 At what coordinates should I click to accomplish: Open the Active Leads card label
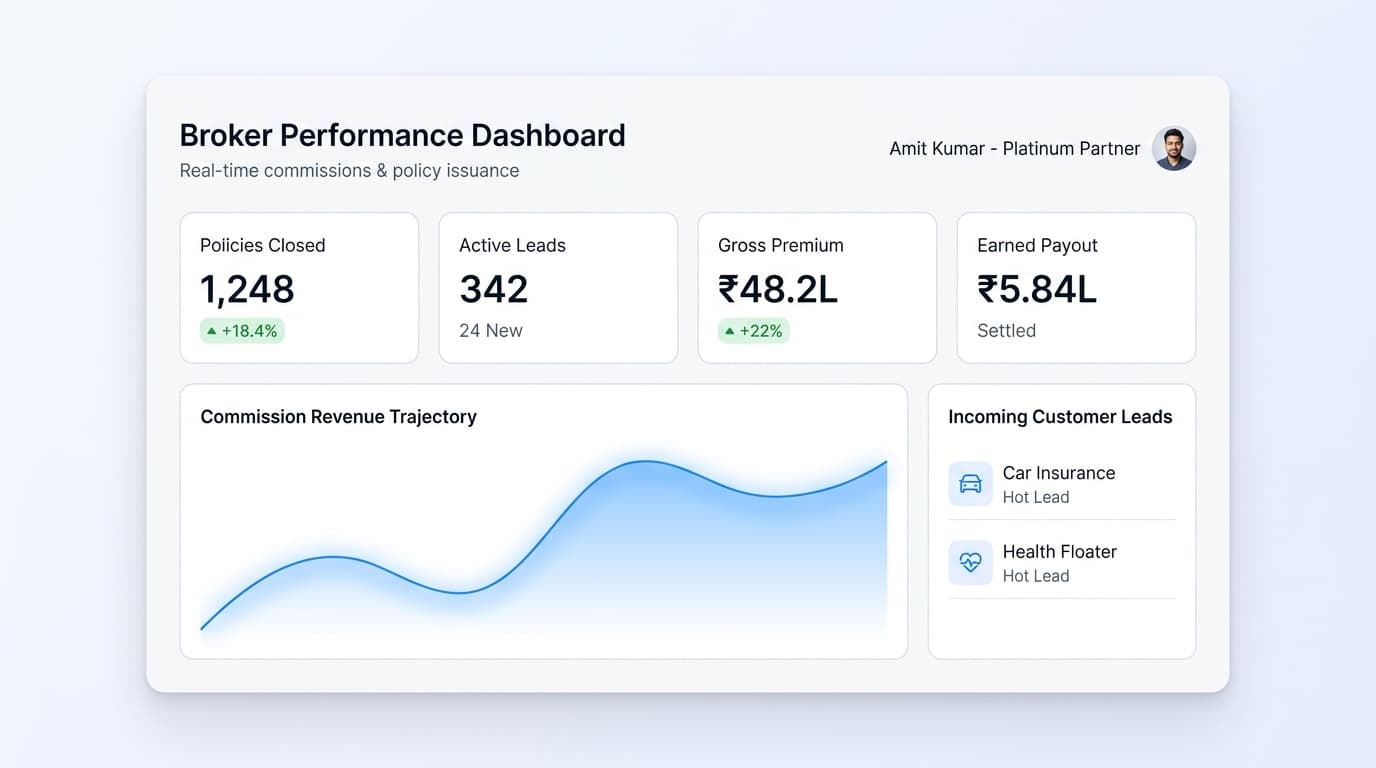point(512,245)
